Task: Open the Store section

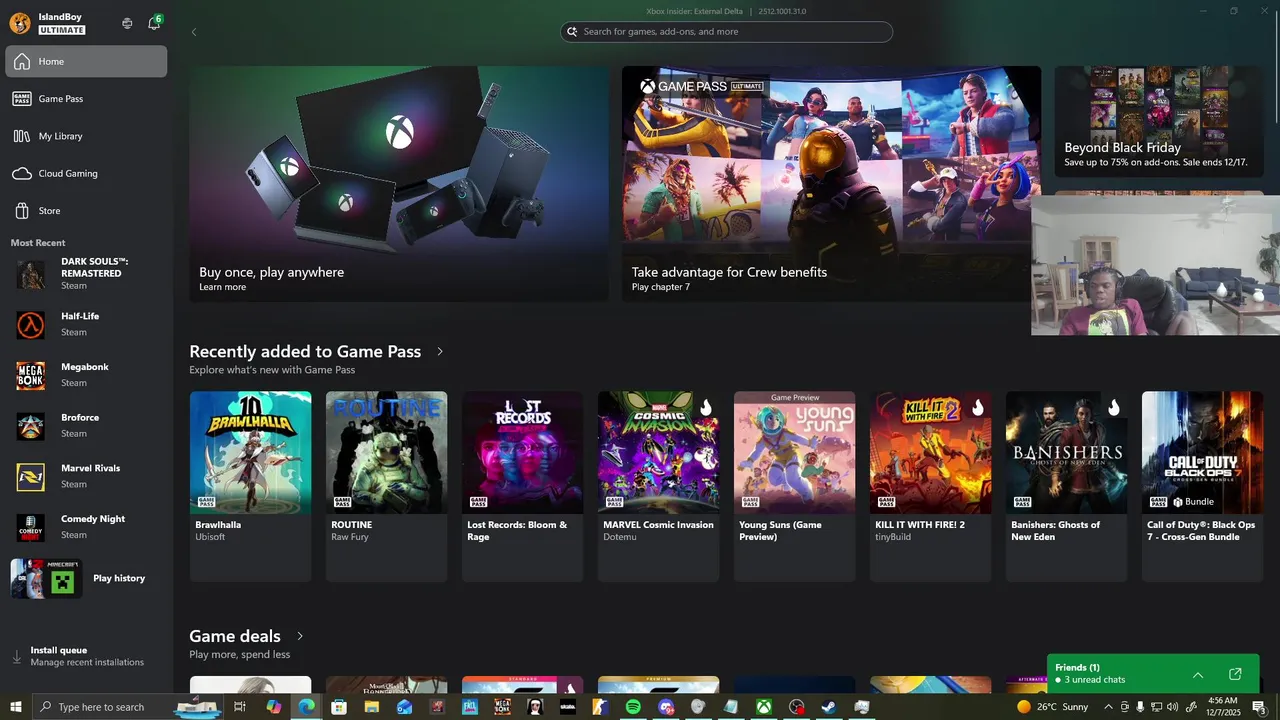Action: (x=86, y=211)
